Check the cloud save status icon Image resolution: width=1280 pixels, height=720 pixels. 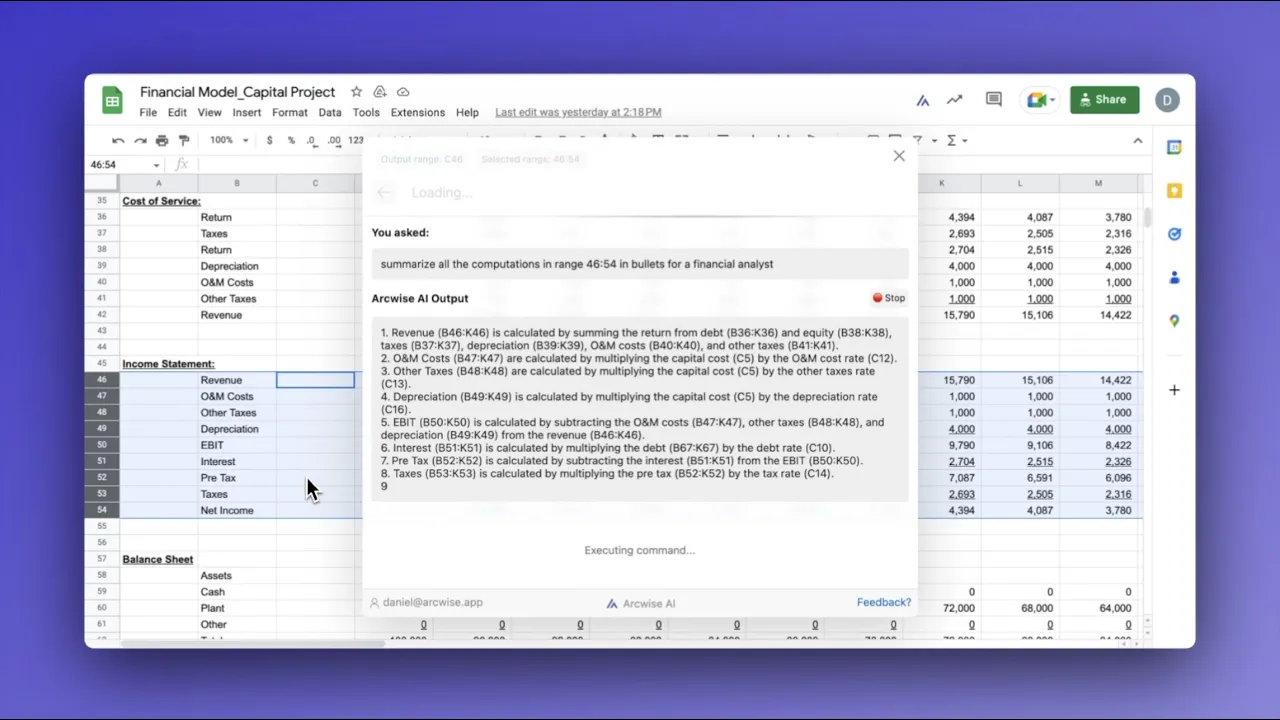(x=403, y=92)
